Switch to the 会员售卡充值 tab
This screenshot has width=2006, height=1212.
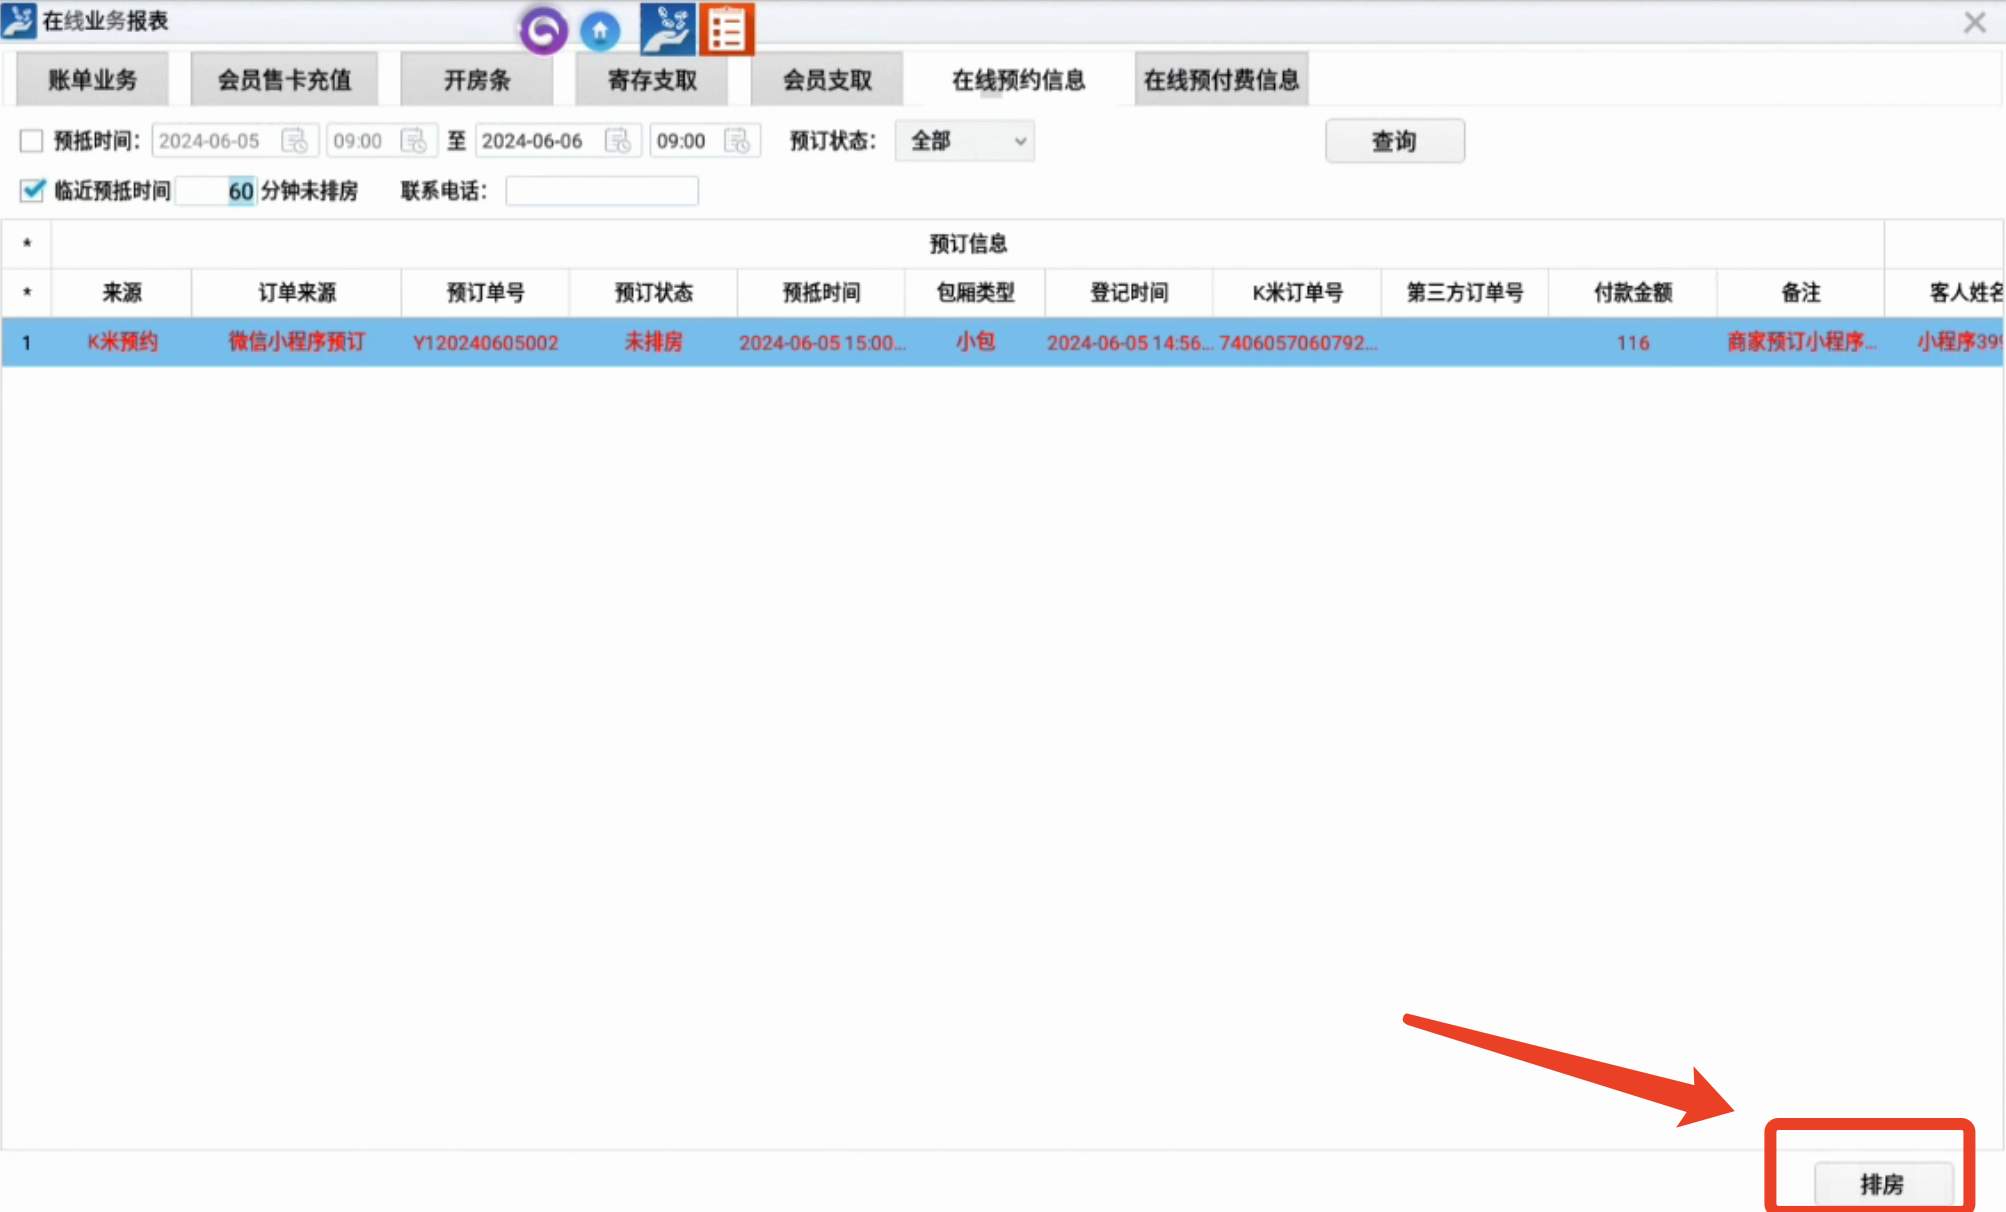tap(284, 80)
